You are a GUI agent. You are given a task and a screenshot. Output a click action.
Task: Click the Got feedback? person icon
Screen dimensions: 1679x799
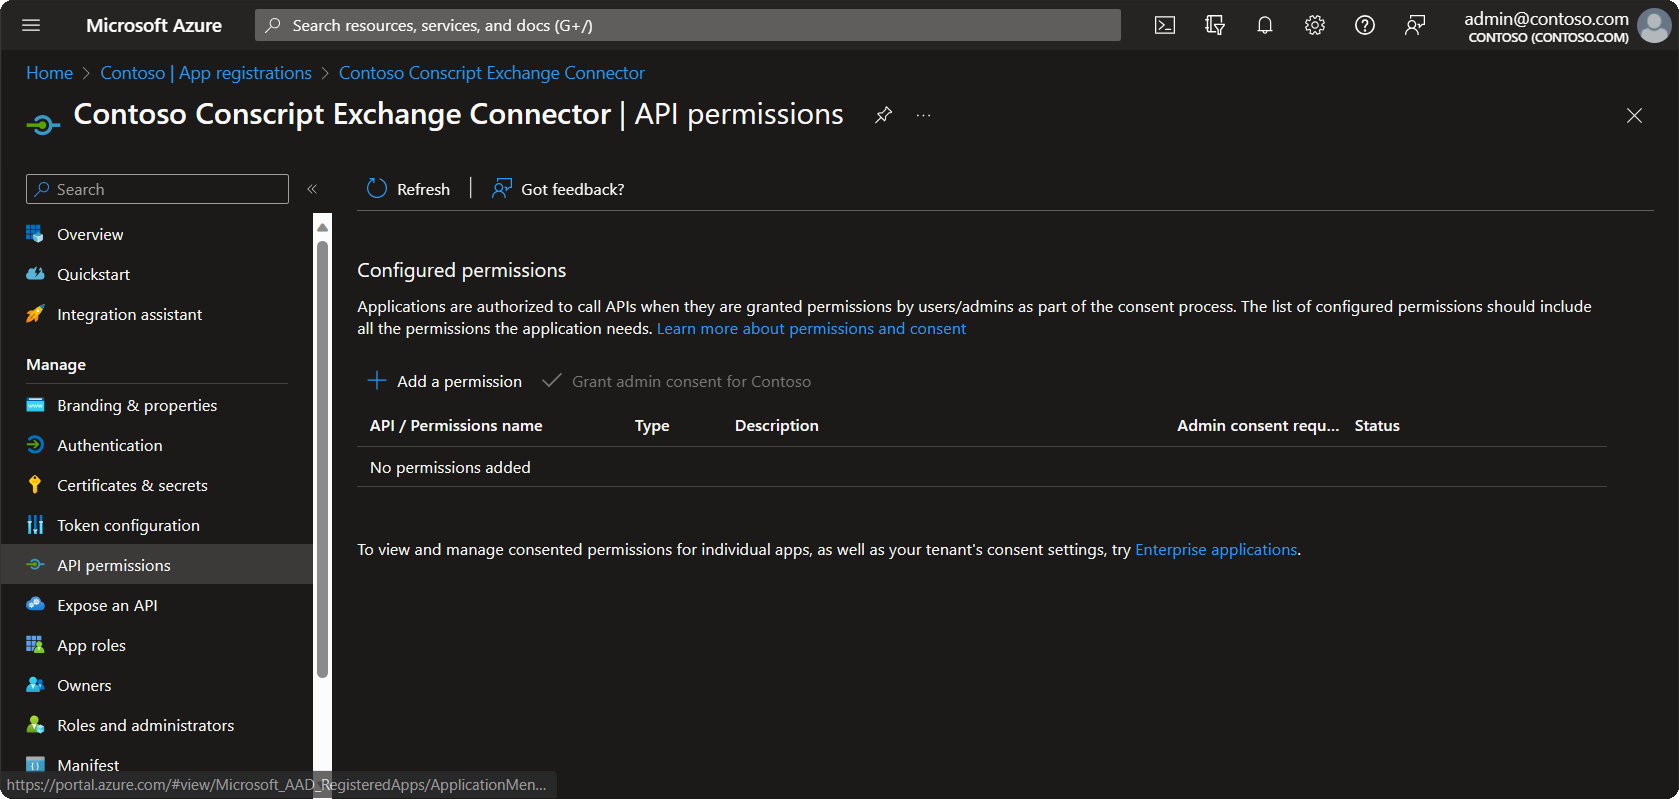point(502,188)
